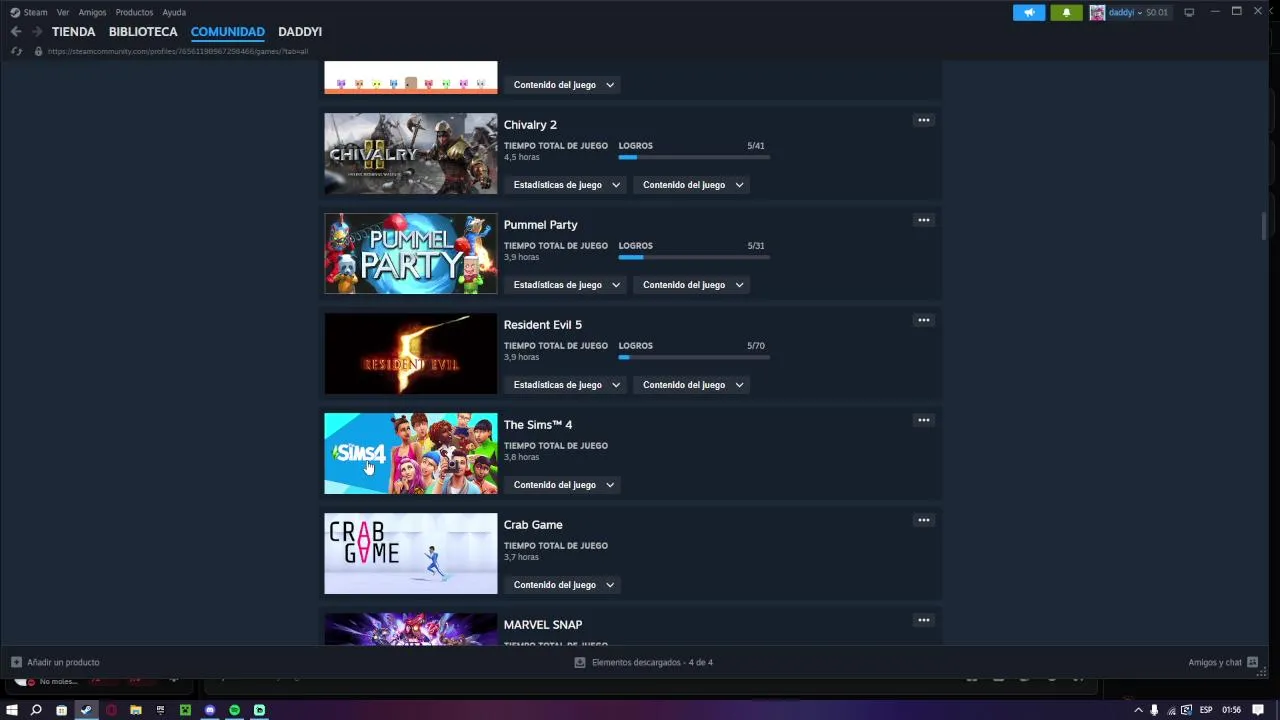Expand Contenido del juego for Chivalry 2
This screenshot has height=720, width=1280.
[x=692, y=185]
